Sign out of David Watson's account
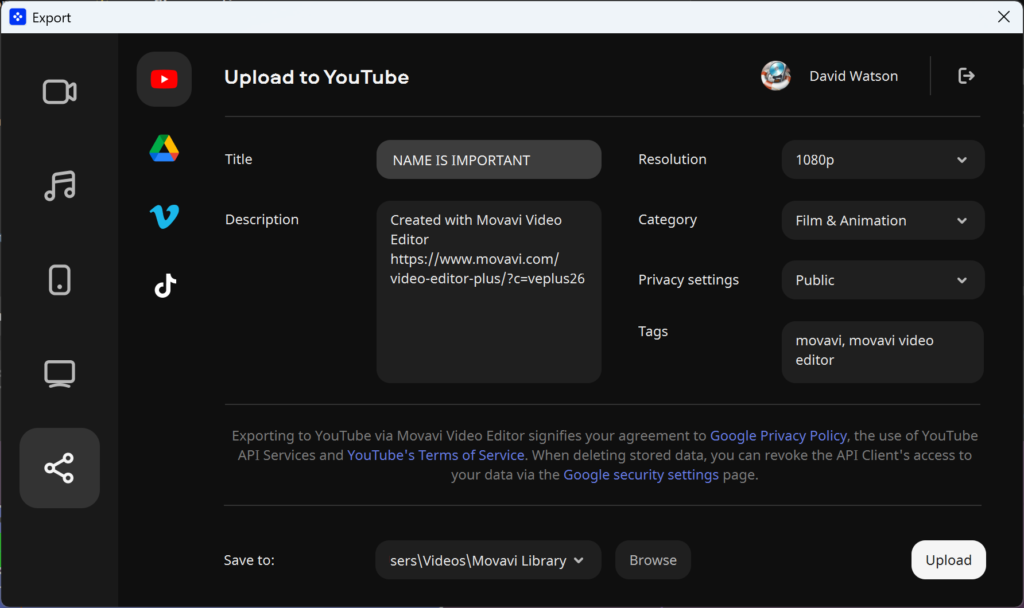 click(x=966, y=75)
